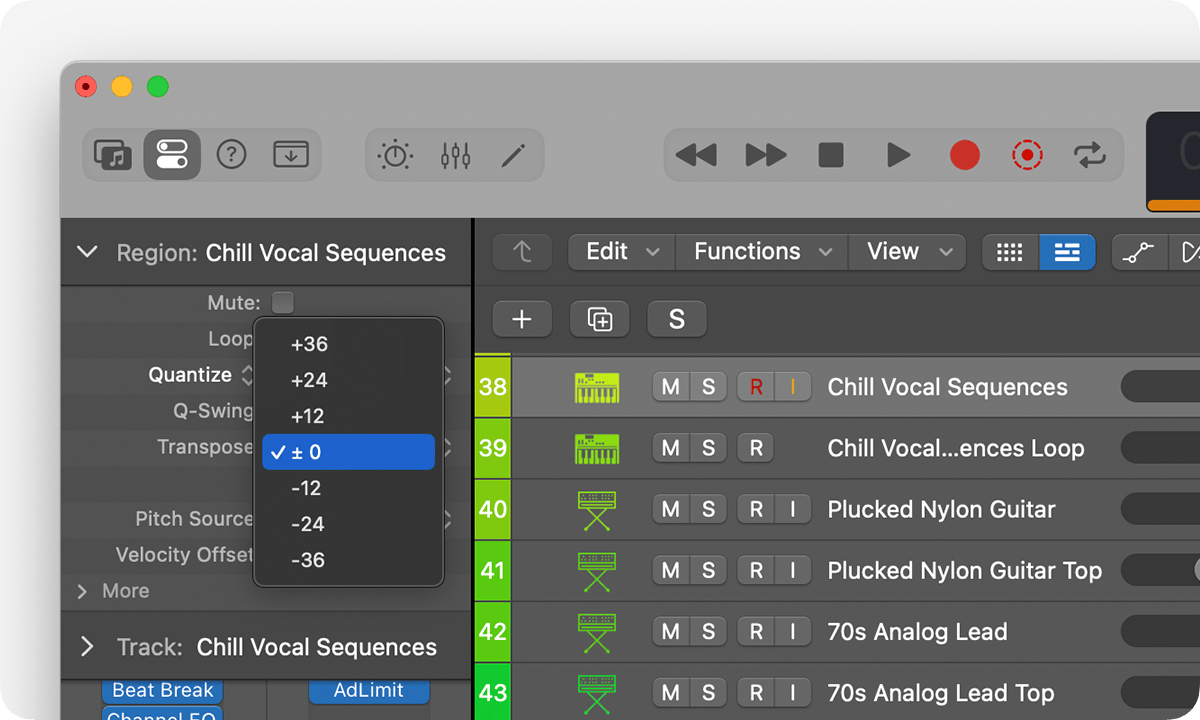Open Editors pencil icon

[x=513, y=155]
